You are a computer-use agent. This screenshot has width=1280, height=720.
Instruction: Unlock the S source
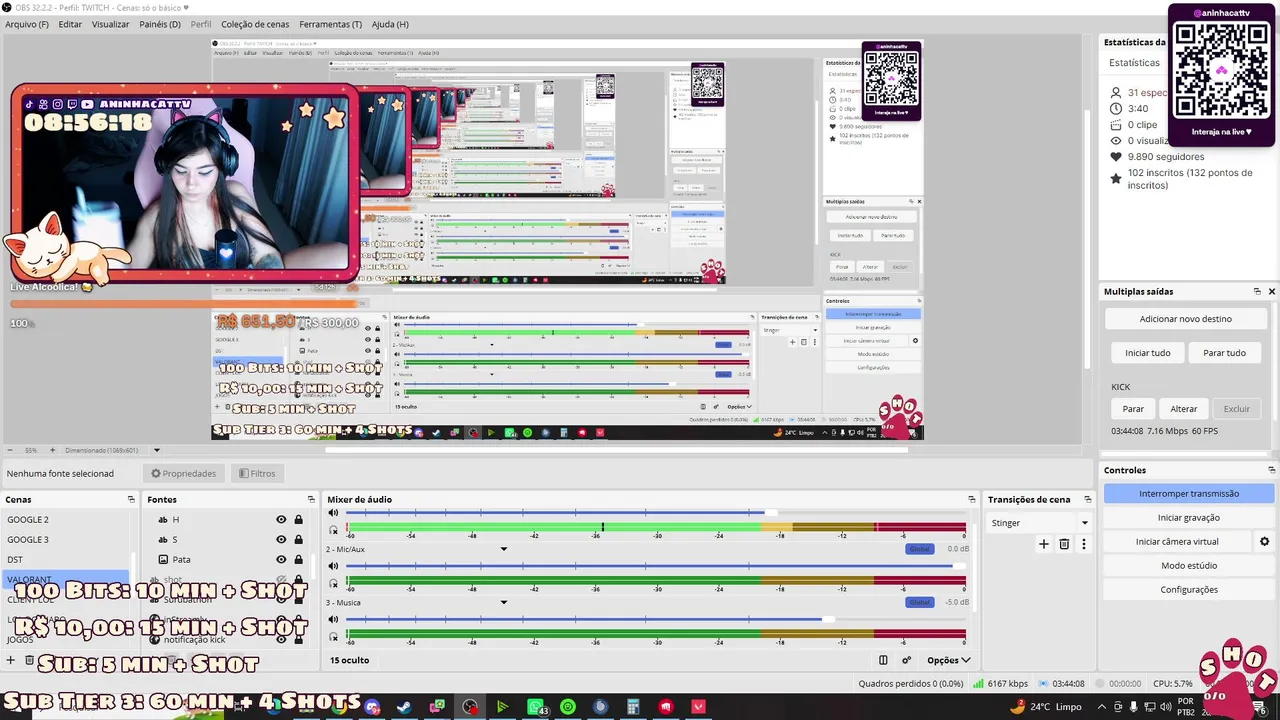tap(298, 539)
